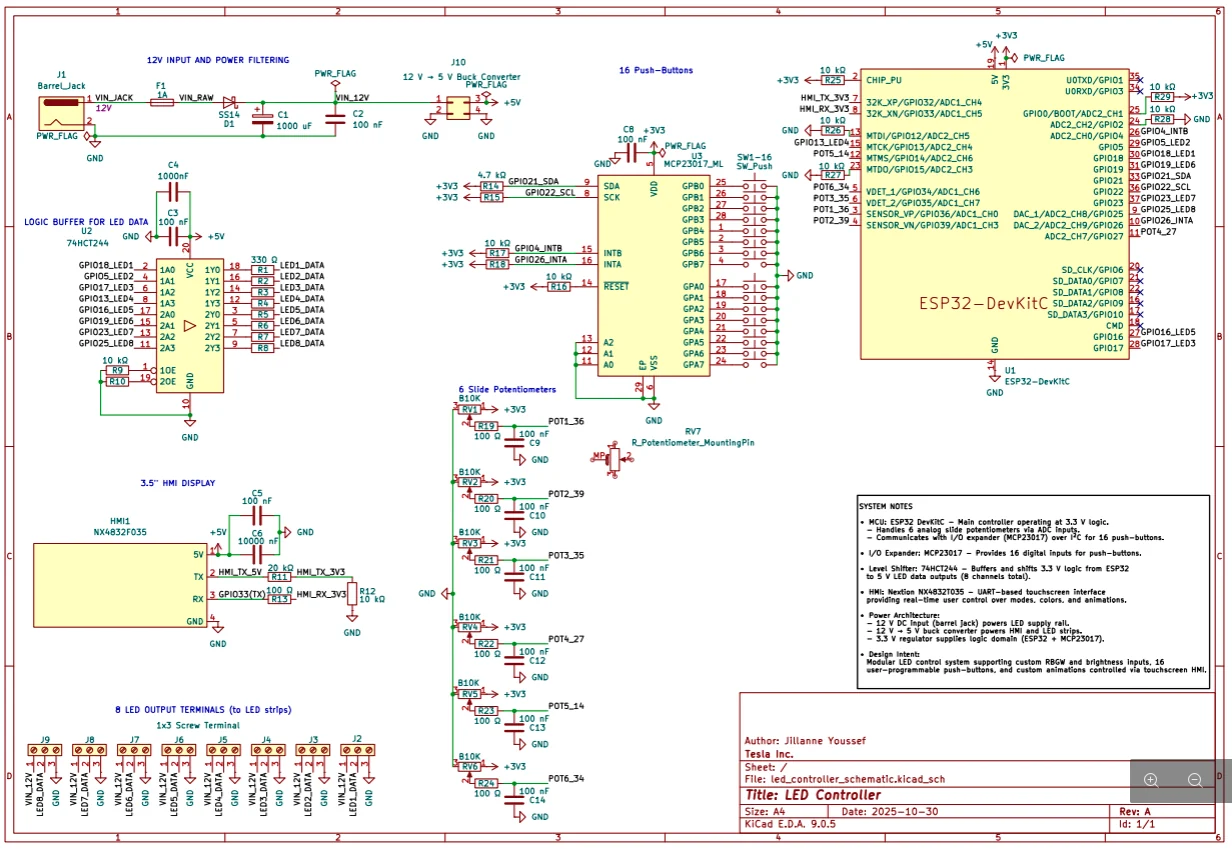Select the RV6 B10K slide potentiometer
This screenshot has width=1232, height=849.
pyautogui.click(x=470, y=766)
